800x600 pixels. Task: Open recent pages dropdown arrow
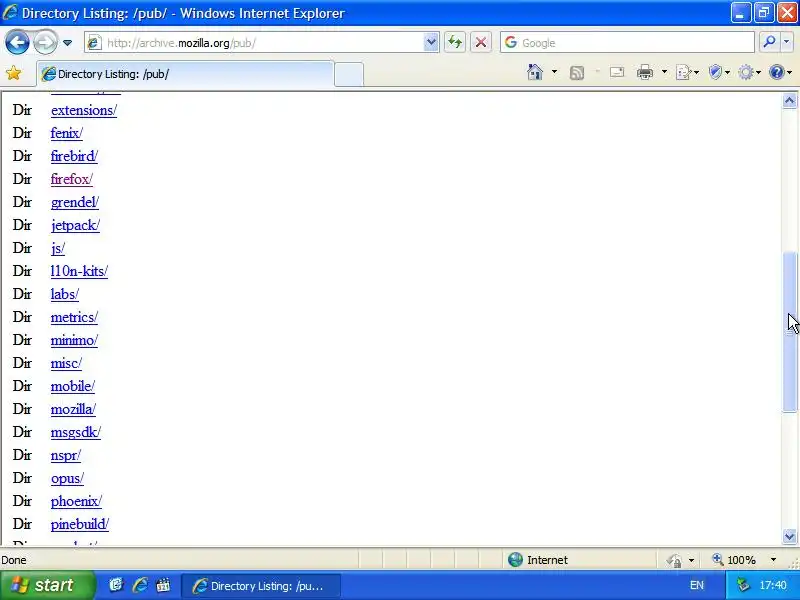[x=67, y=43]
